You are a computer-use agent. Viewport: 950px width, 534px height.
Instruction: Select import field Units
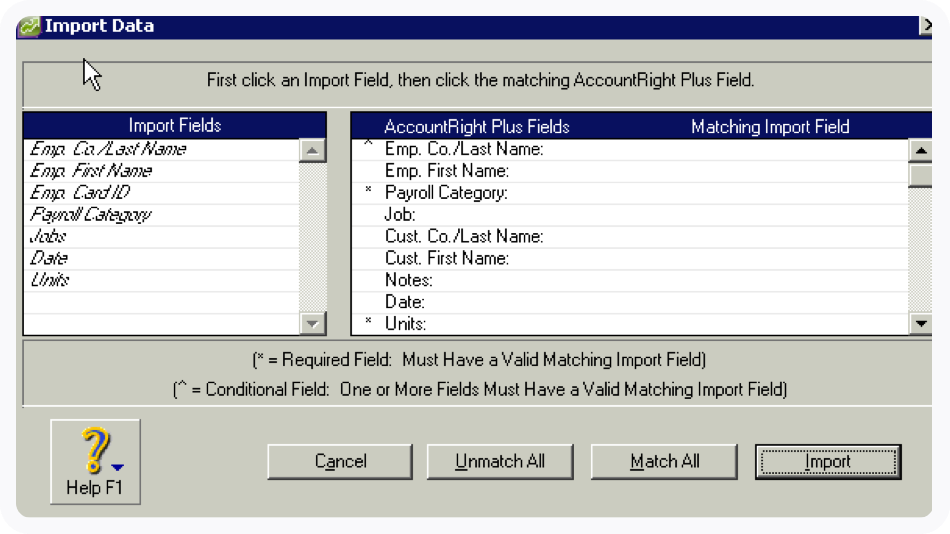(162, 280)
